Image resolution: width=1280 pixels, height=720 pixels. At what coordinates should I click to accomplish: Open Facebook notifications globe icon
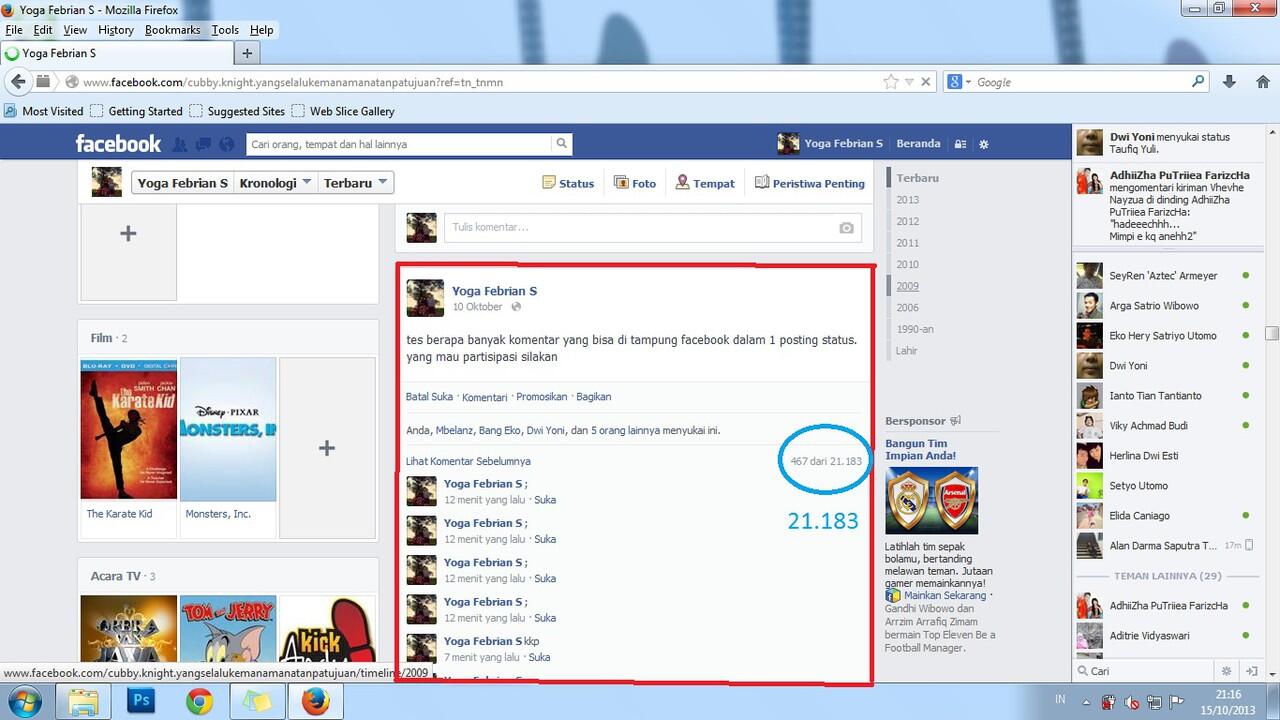[227, 144]
